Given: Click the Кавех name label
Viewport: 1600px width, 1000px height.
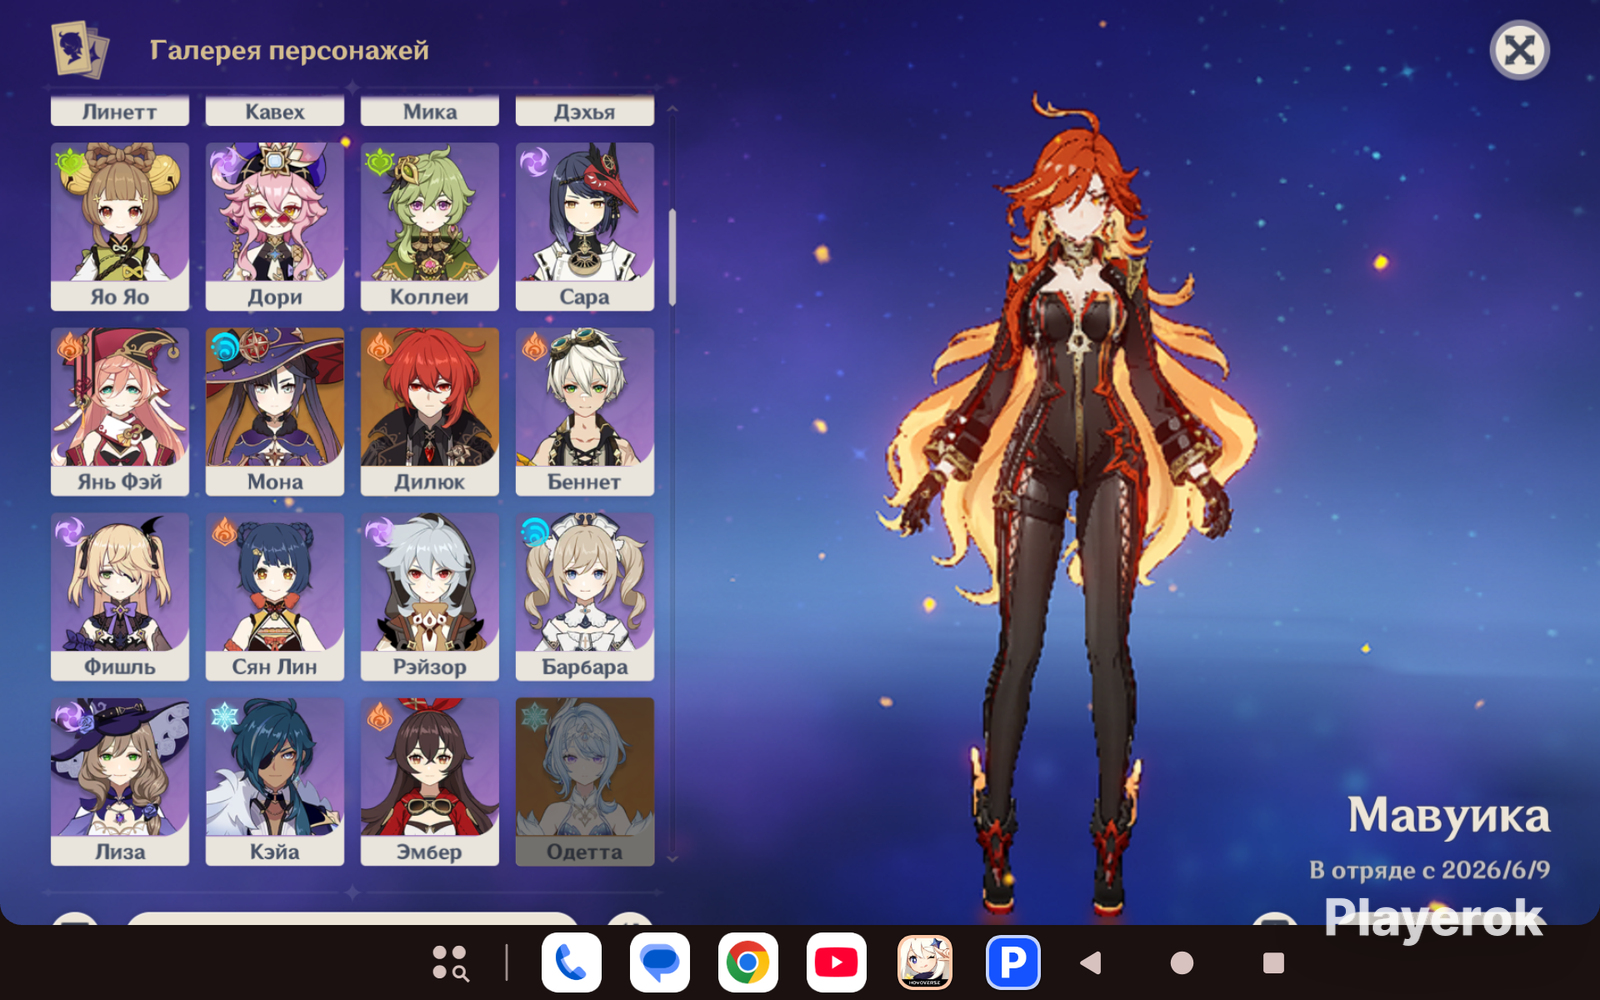Looking at the screenshot, I should pos(275,112).
